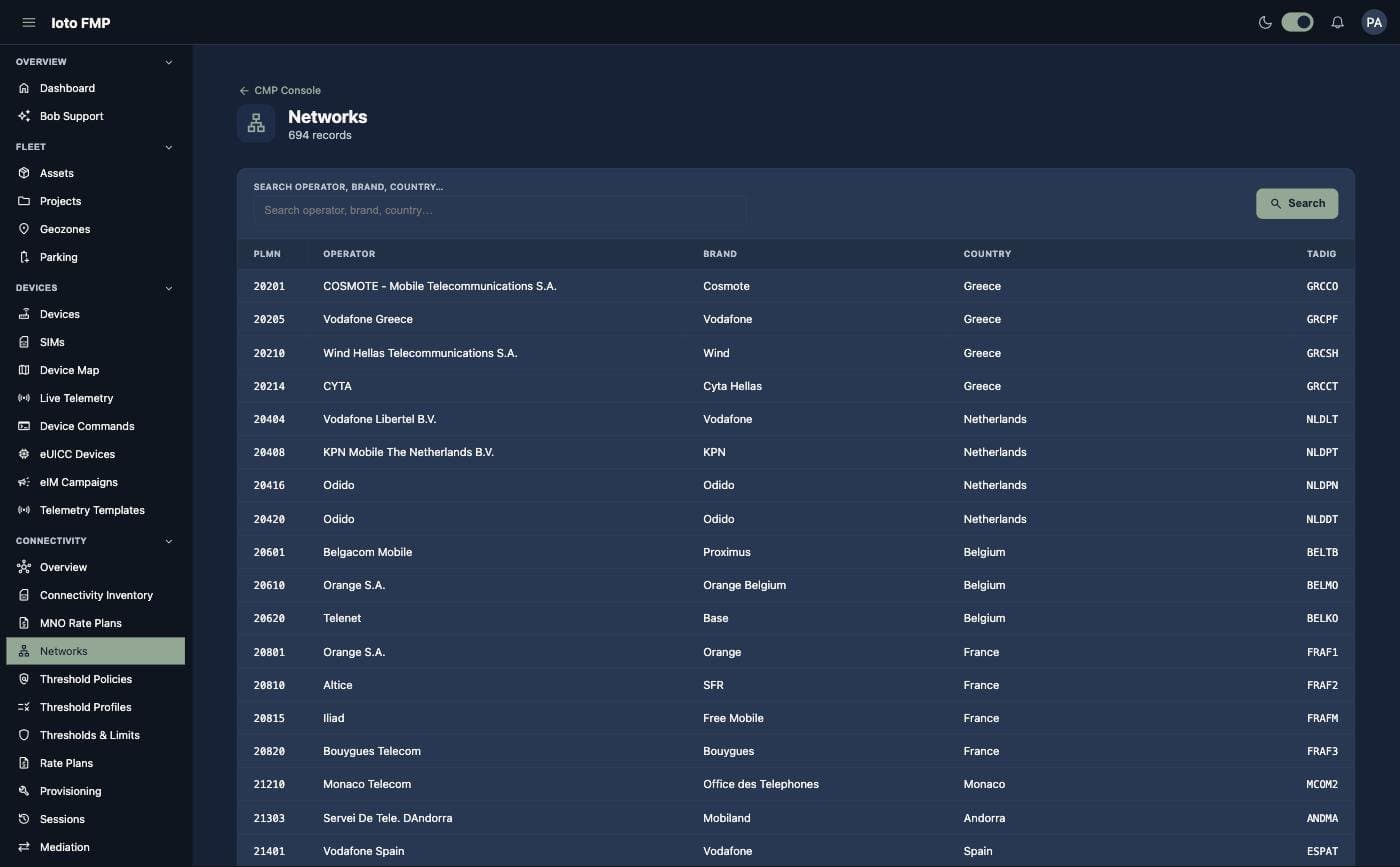Select the row for PLMN 20201

(x=795, y=286)
